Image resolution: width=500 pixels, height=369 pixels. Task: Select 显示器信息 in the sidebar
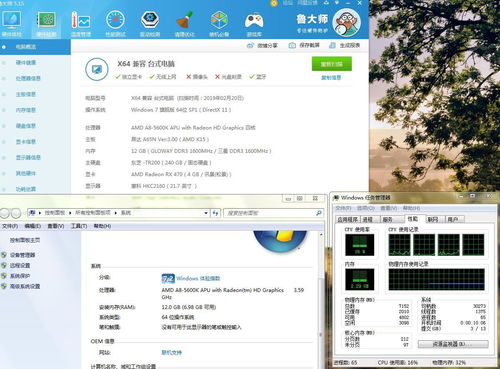point(28,157)
